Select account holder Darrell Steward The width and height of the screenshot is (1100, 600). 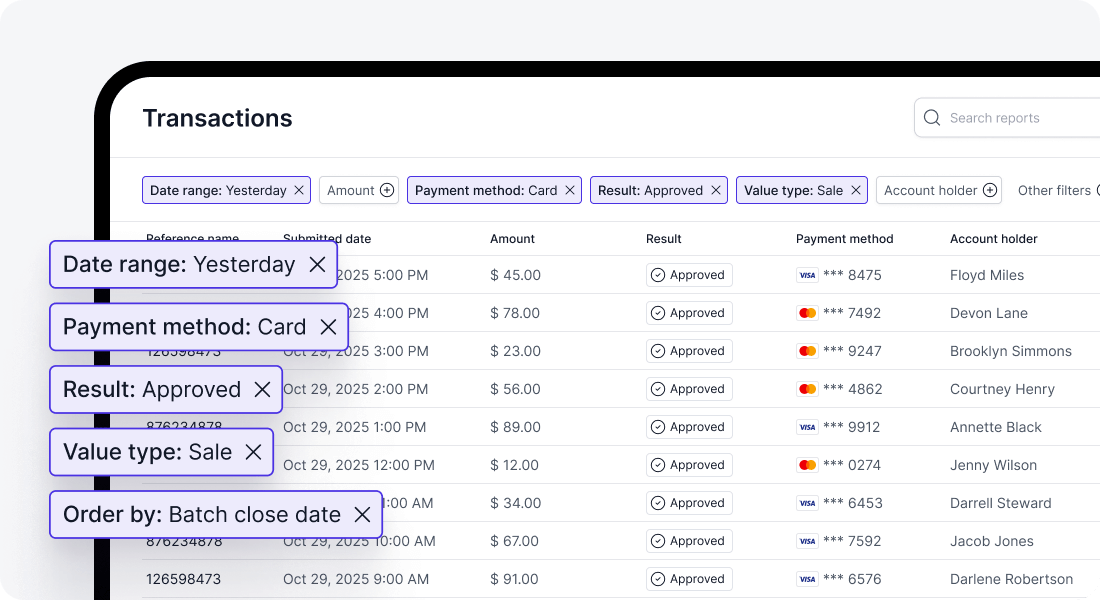[1000, 502]
